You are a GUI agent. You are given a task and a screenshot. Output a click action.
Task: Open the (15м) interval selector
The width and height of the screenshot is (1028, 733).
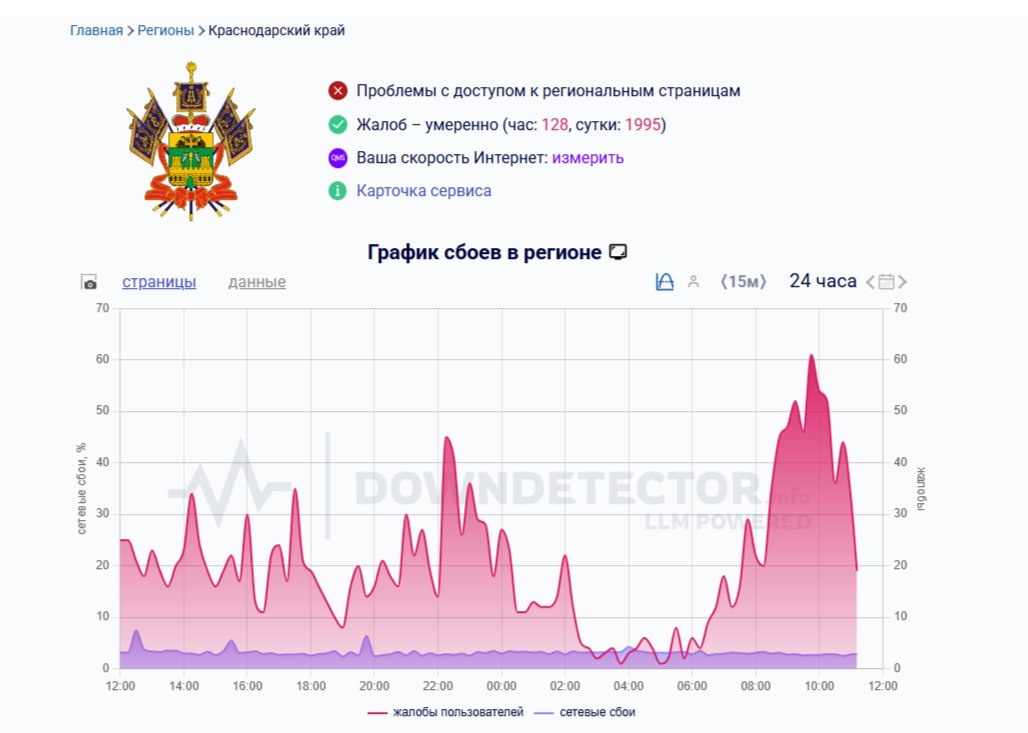743,281
